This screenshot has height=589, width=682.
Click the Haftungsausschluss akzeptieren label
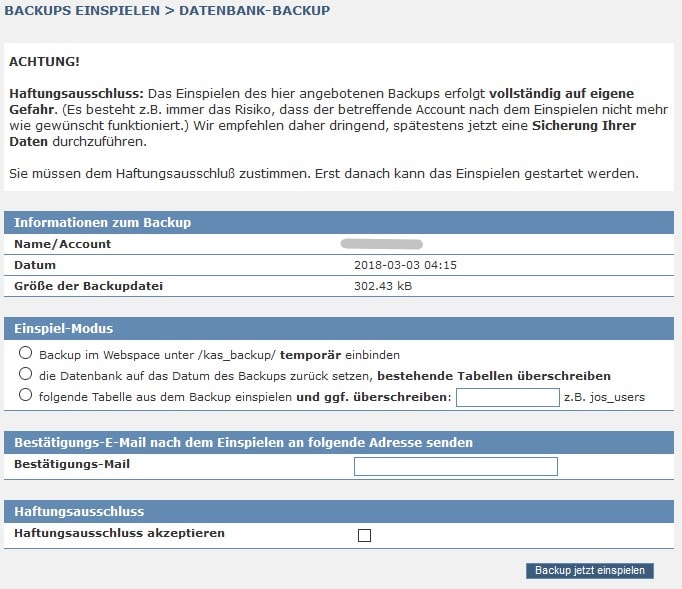click(119, 533)
